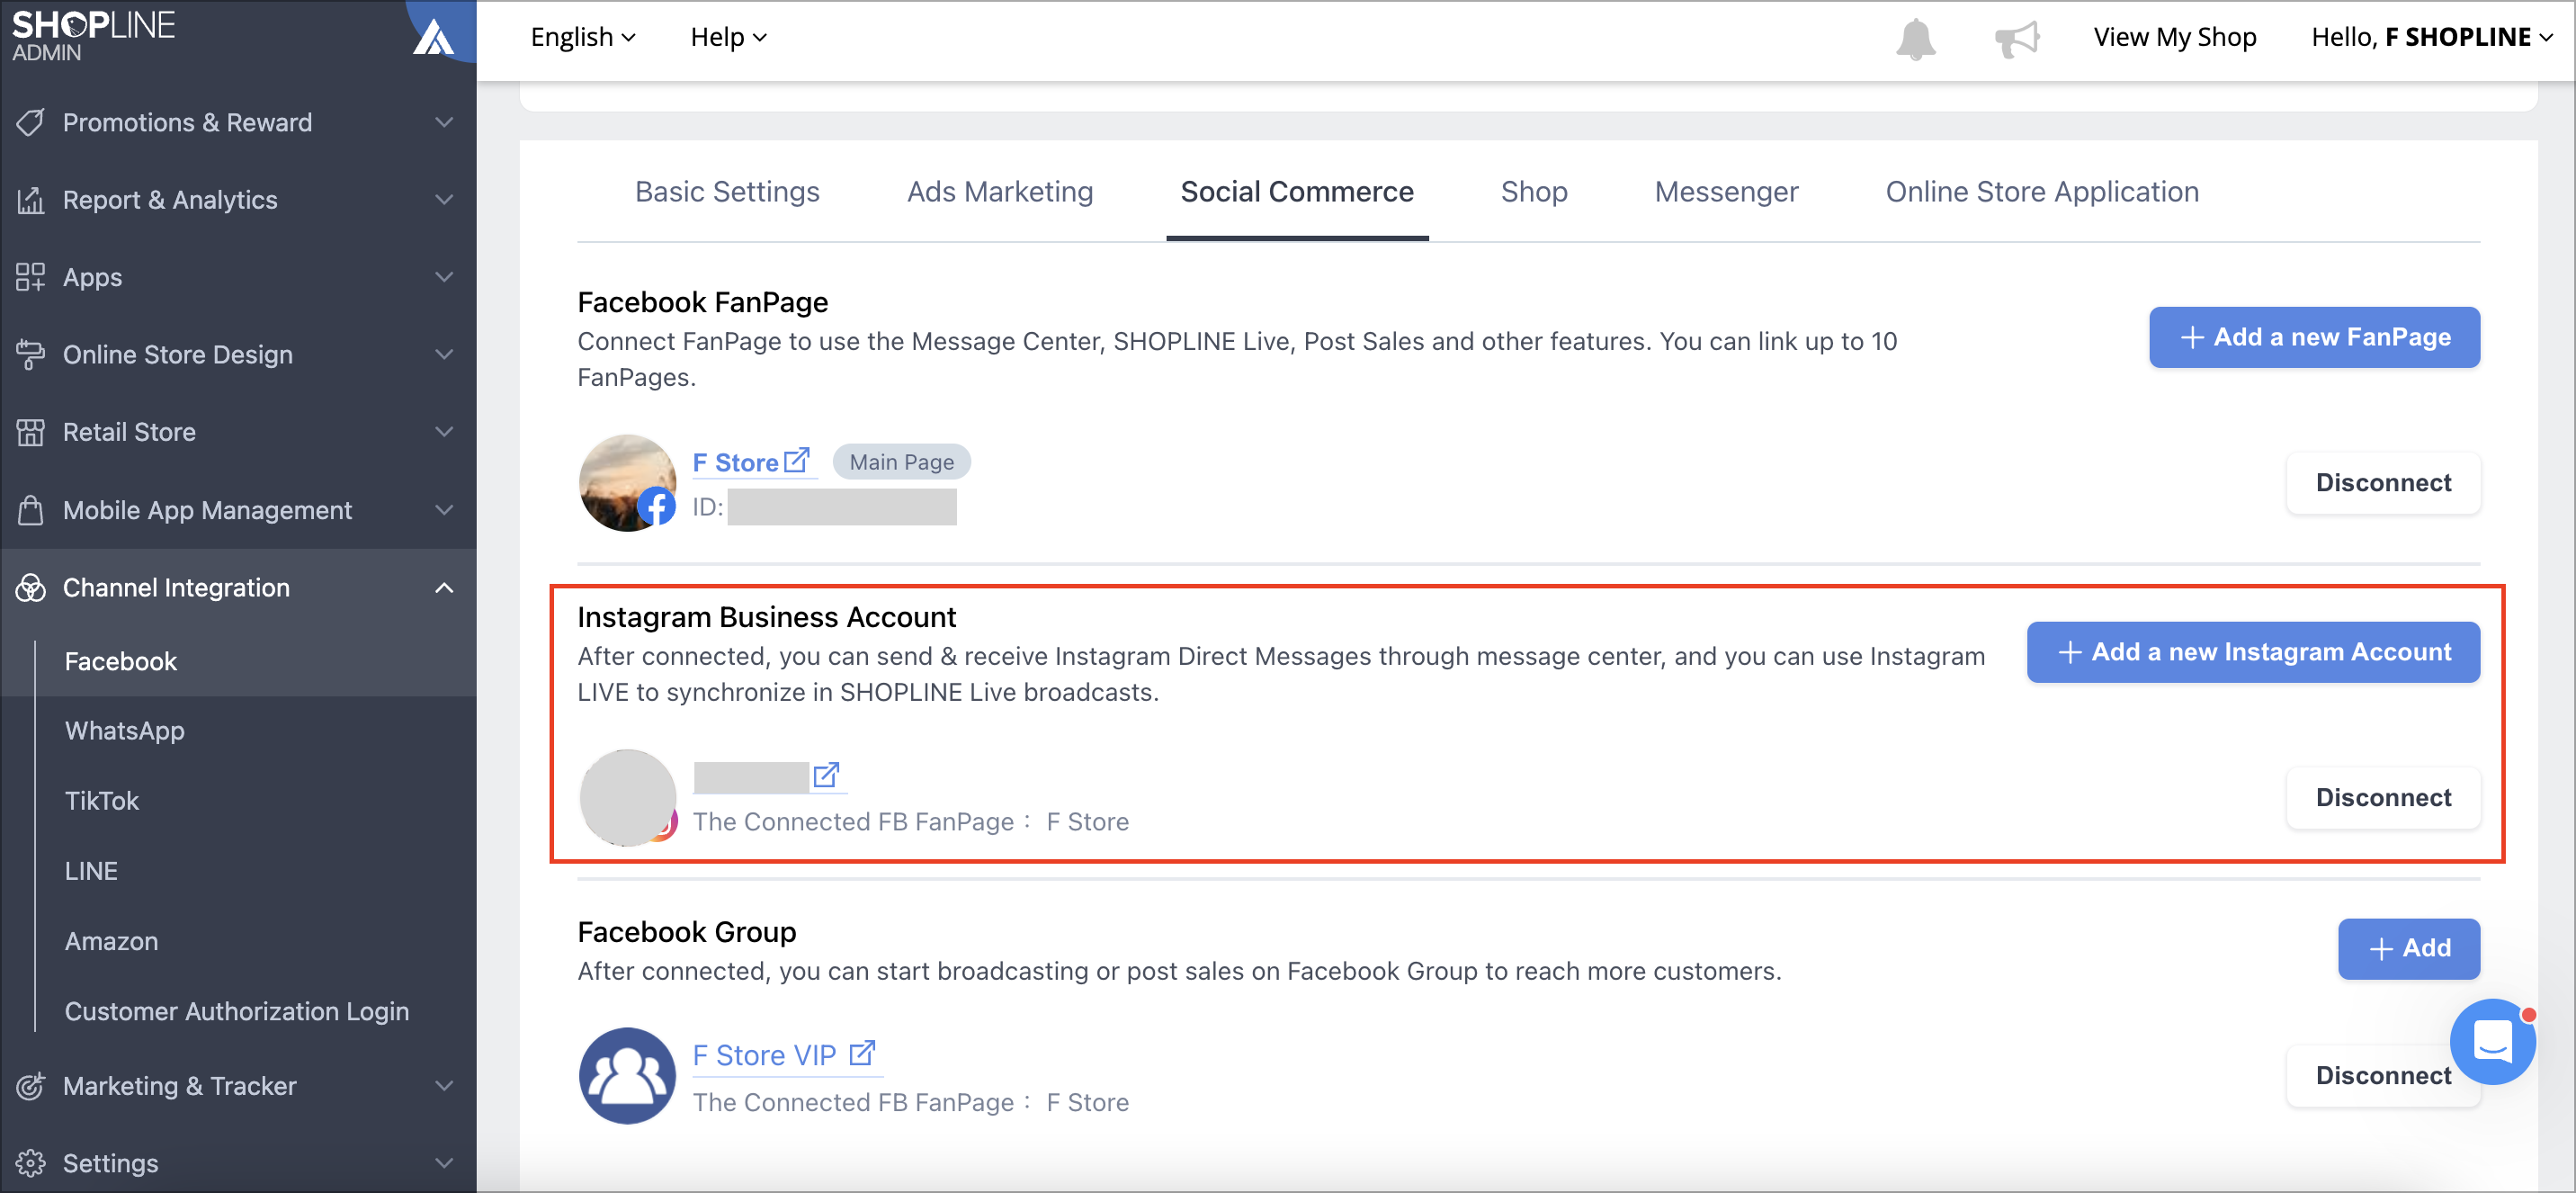This screenshot has width=2576, height=1193.
Task: Click the Instagram account profile picture
Action: 627,798
